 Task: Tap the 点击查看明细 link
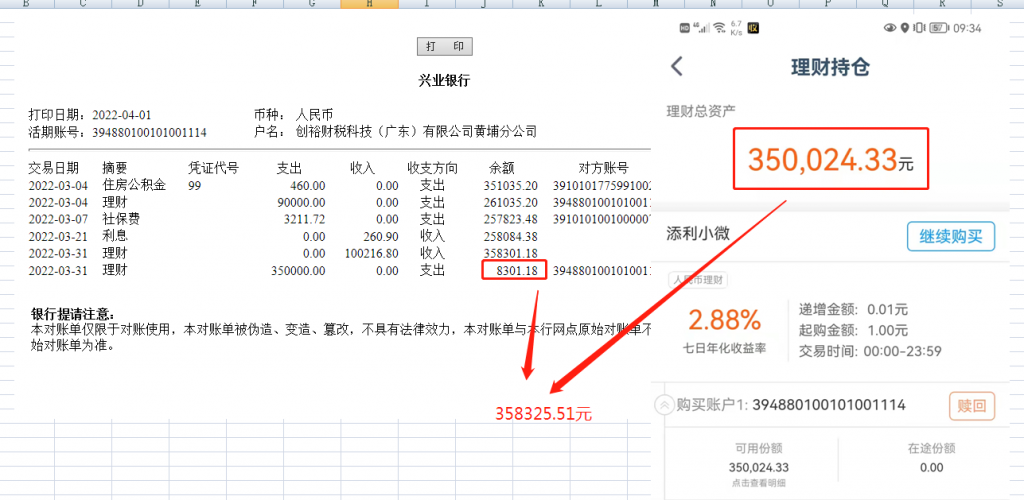pyautogui.click(x=760, y=484)
